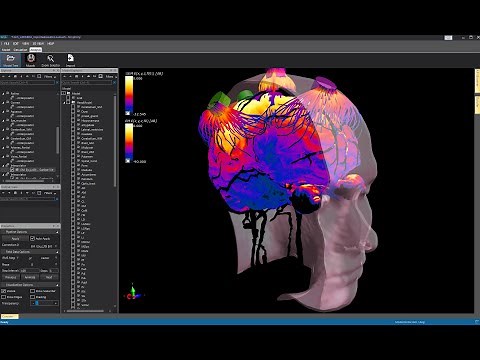This screenshot has width=480, height=360.
Task: Select the Lateral_ventricles tree item
Action: pos(92,130)
